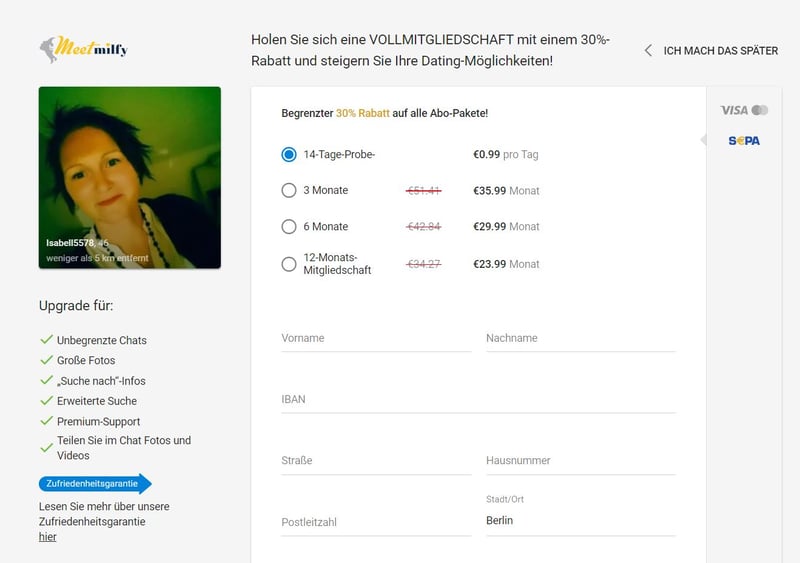The height and width of the screenshot is (563, 800).
Task: Click the blue Zufriedenheitsgarantie arrow badge
Action: click(95, 483)
